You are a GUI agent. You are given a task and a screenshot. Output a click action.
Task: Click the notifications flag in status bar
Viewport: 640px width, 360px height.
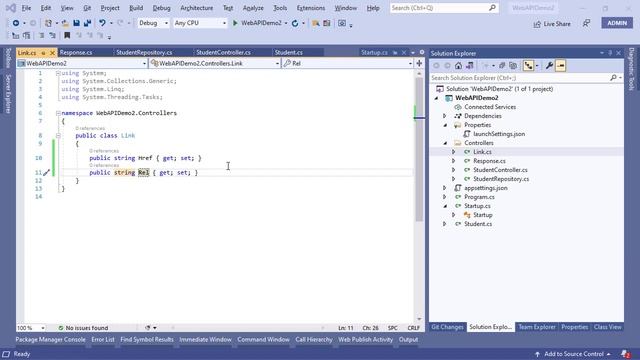[x=625, y=354]
